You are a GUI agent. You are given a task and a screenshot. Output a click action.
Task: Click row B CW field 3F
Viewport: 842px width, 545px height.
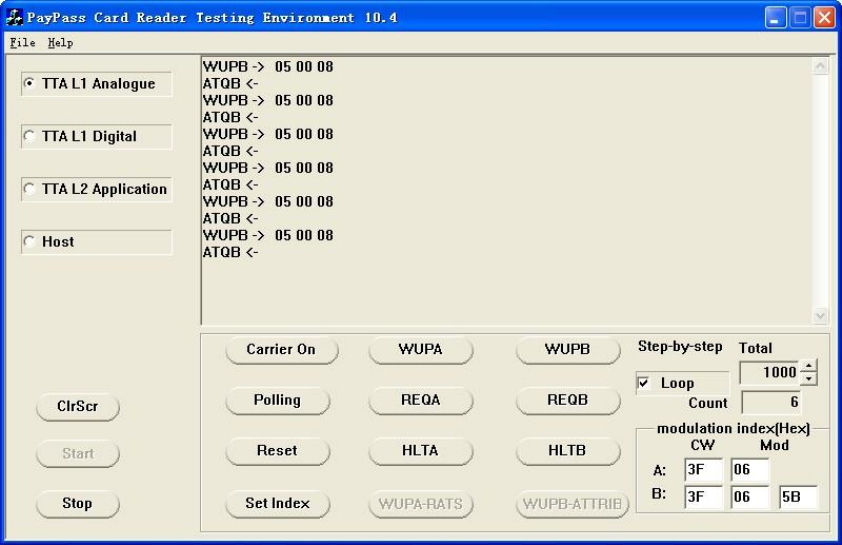[703, 497]
